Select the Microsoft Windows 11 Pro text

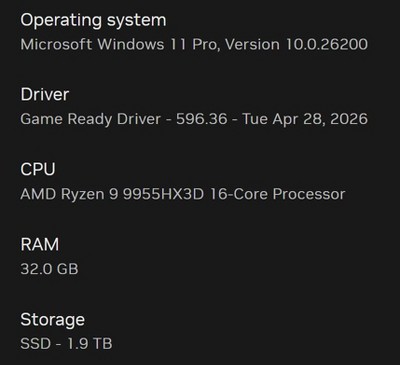pyautogui.click(x=120, y=45)
